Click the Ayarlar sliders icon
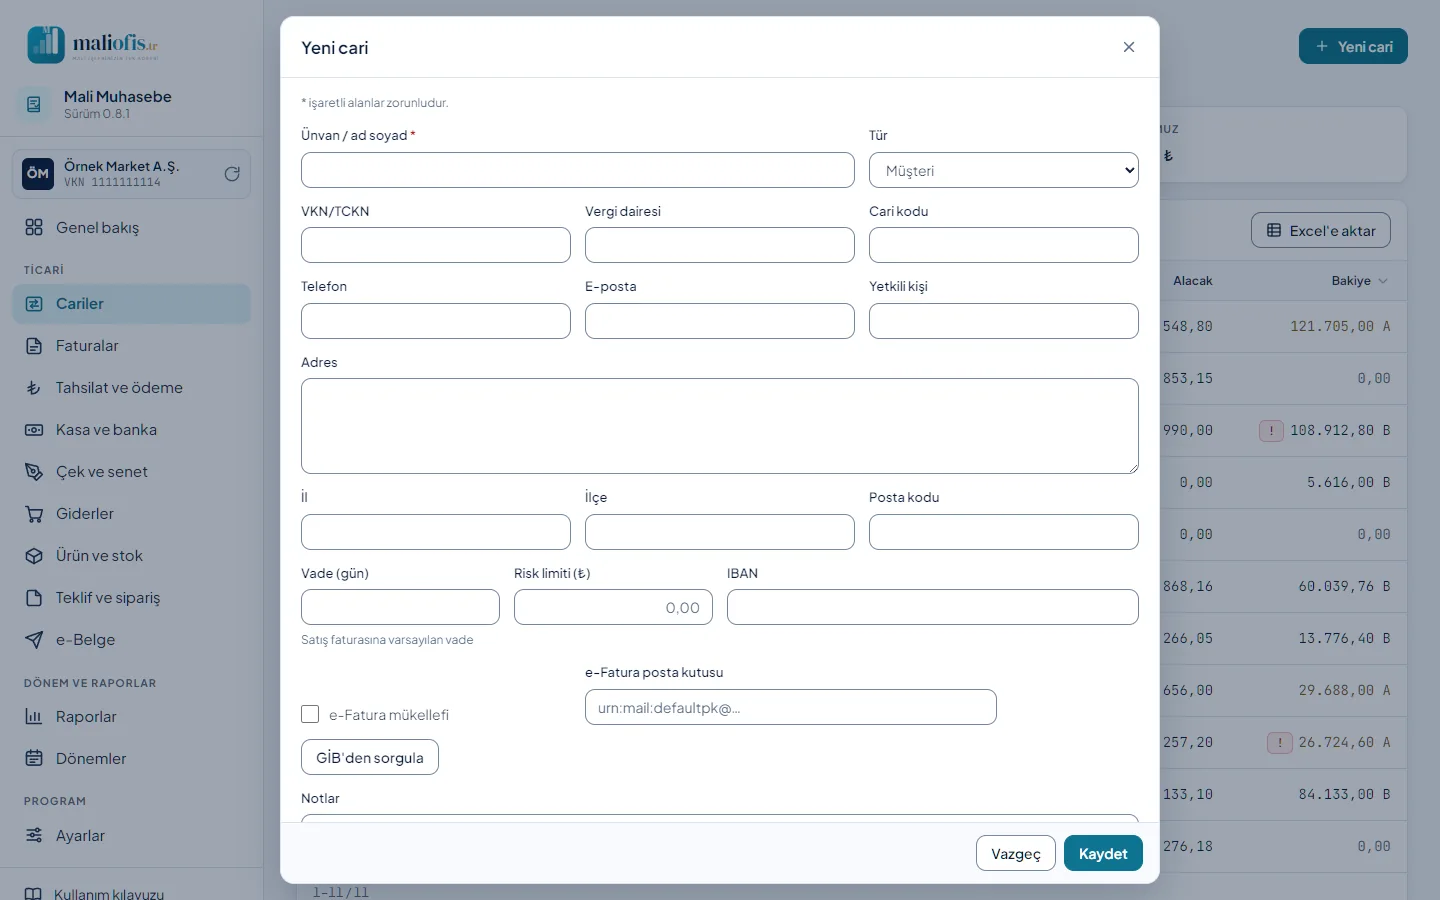The image size is (1440, 900). click(34, 836)
